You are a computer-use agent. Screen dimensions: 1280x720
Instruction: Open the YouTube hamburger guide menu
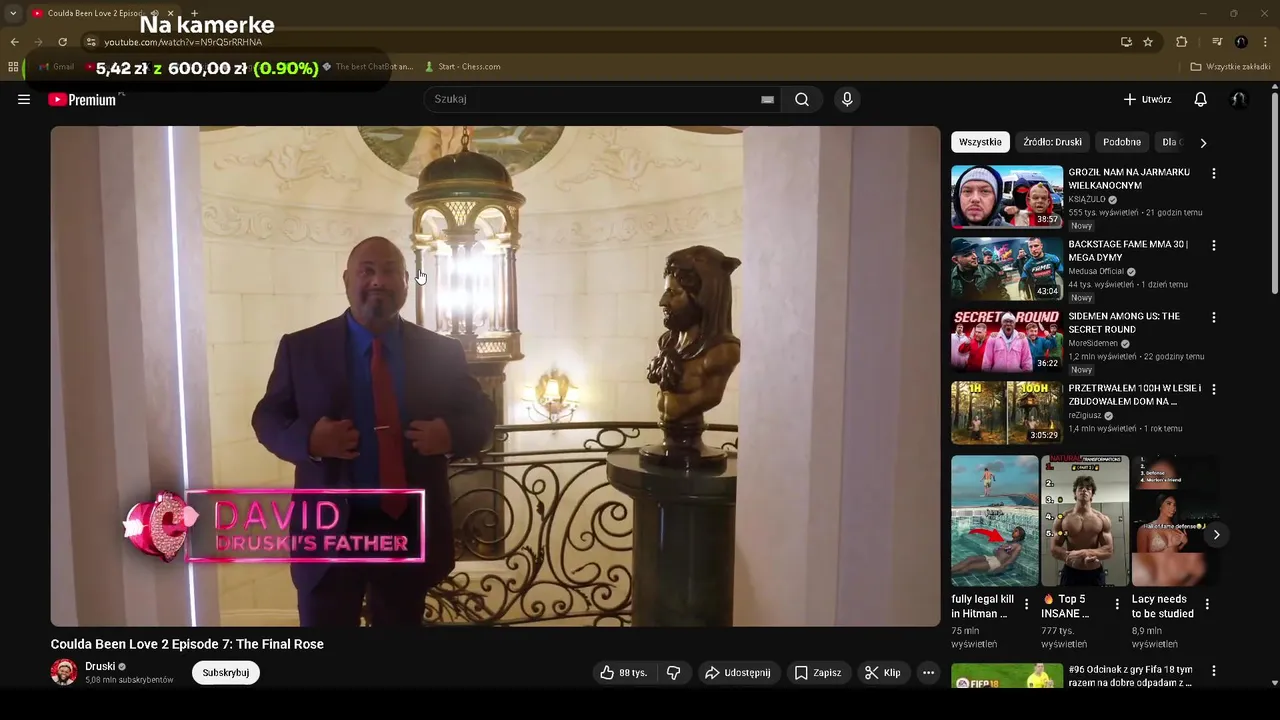24,99
